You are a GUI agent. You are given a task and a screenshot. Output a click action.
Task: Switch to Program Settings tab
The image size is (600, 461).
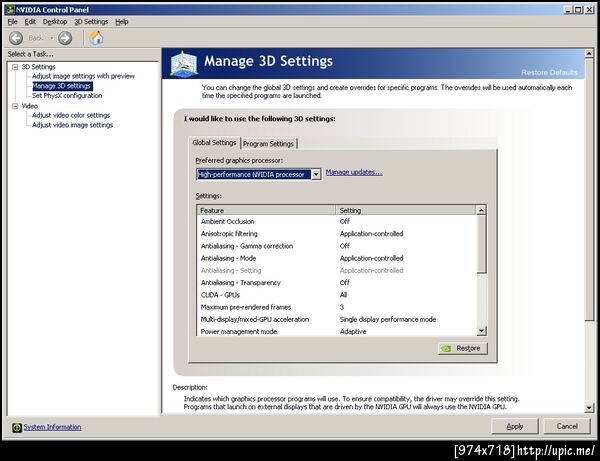pos(268,144)
